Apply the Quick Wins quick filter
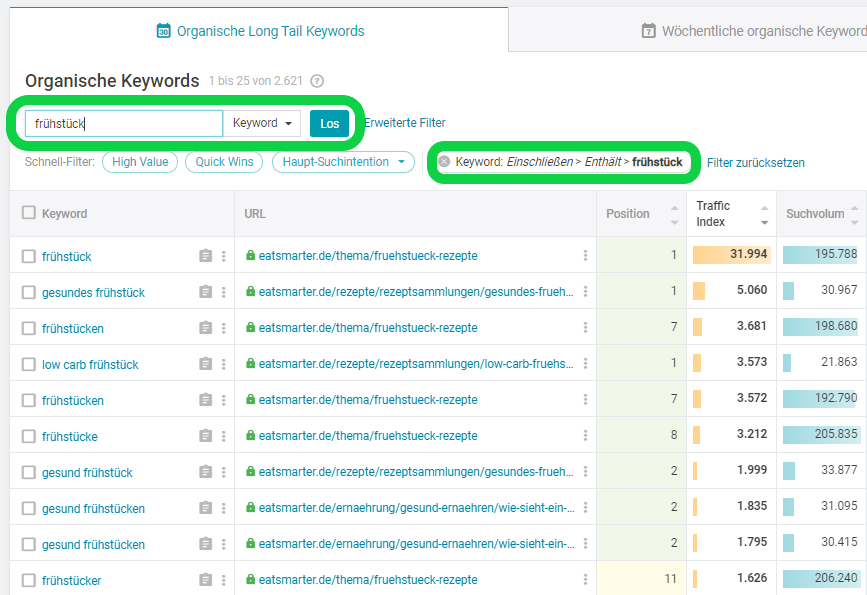Screen dimensions: 867x595 coord(224,162)
